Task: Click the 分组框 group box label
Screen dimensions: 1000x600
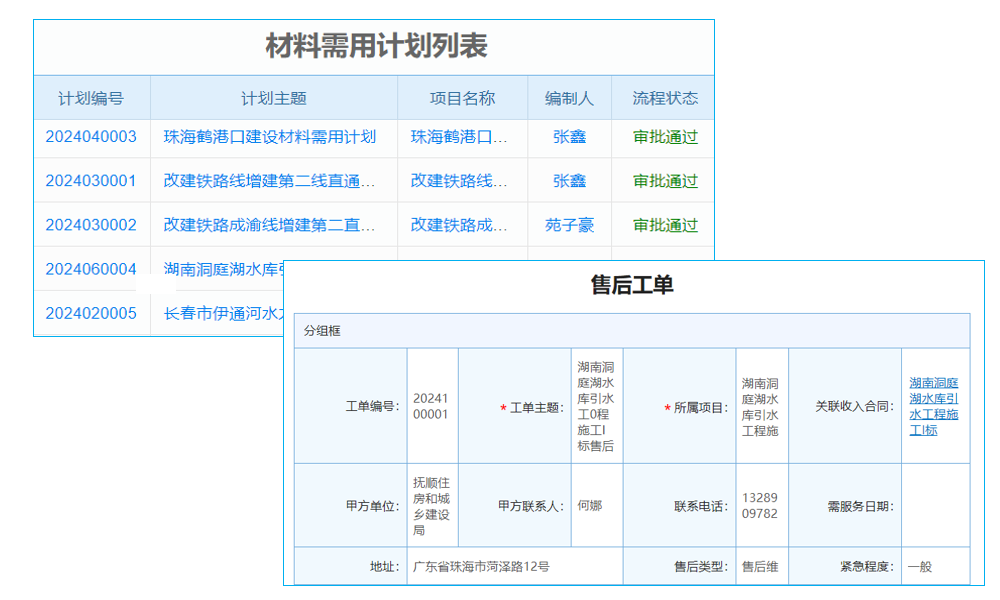Action: click(320, 331)
